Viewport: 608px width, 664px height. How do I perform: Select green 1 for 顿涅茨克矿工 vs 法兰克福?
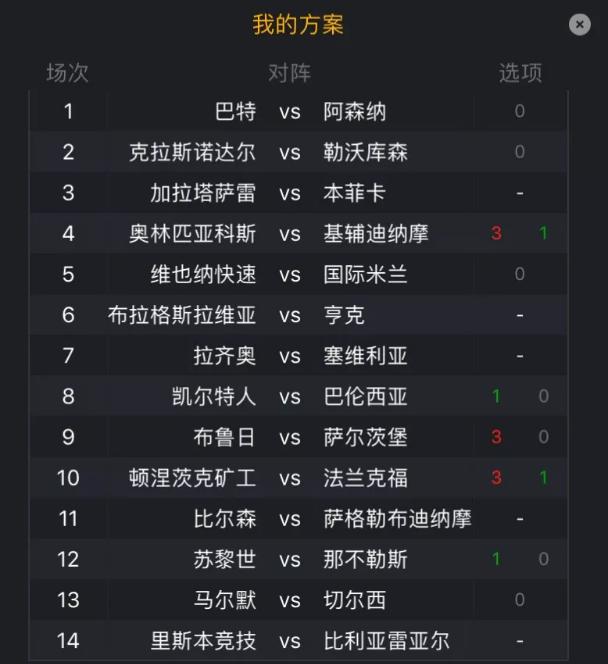pos(544,478)
